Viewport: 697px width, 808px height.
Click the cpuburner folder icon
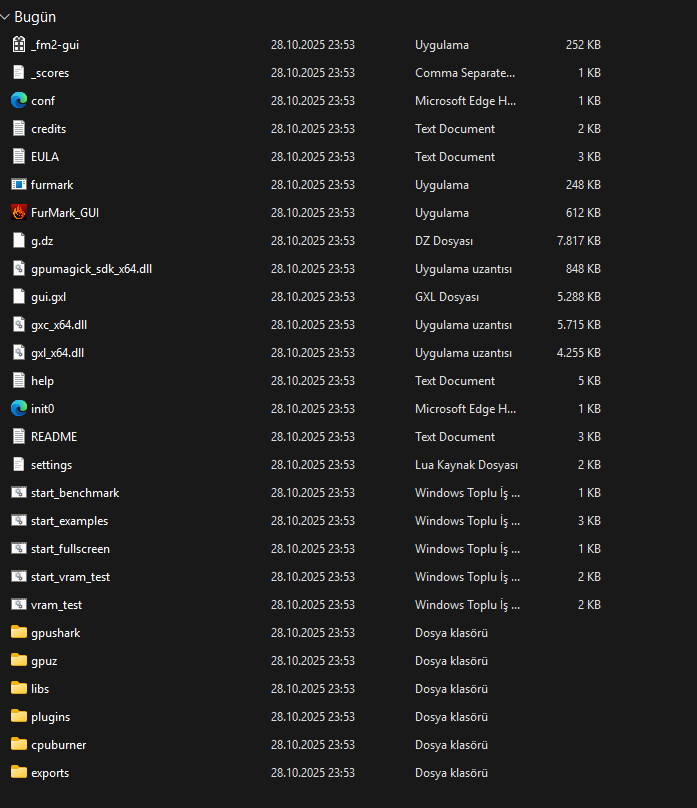pyautogui.click(x=19, y=744)
